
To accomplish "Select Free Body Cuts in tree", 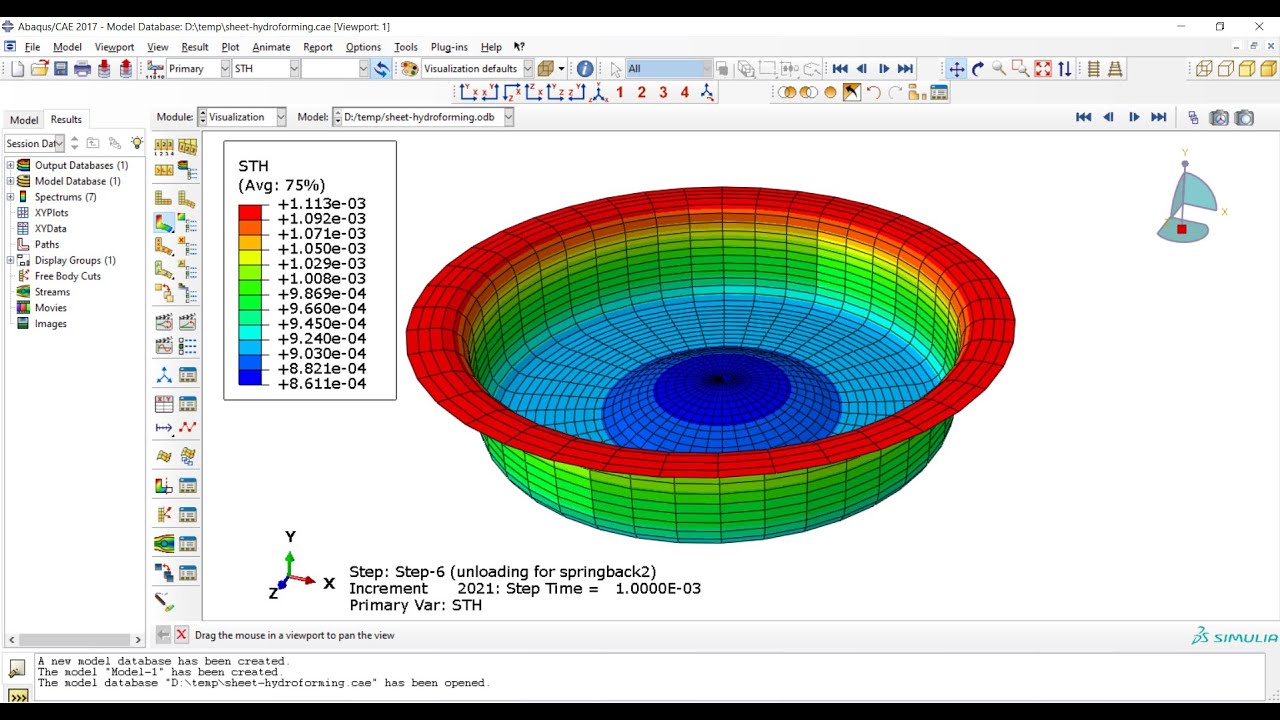I will click(x=67, y=276).
